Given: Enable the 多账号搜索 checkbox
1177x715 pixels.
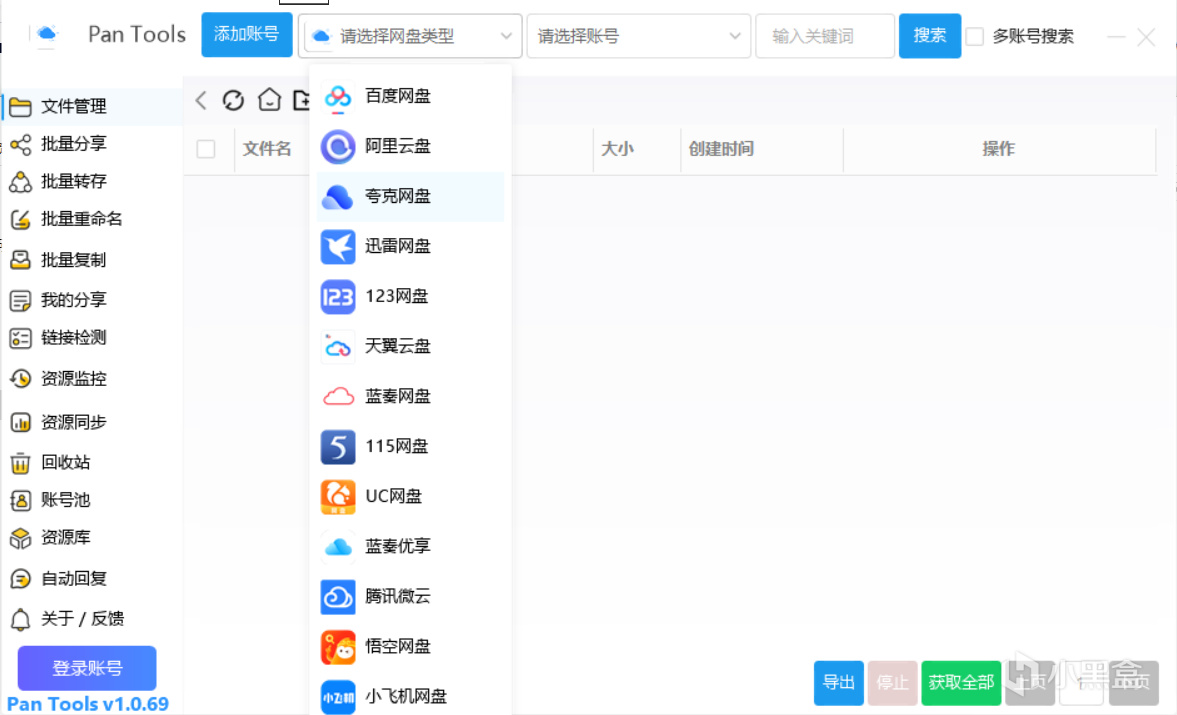Looking at the screenshot, I should [x=974, y=36].
